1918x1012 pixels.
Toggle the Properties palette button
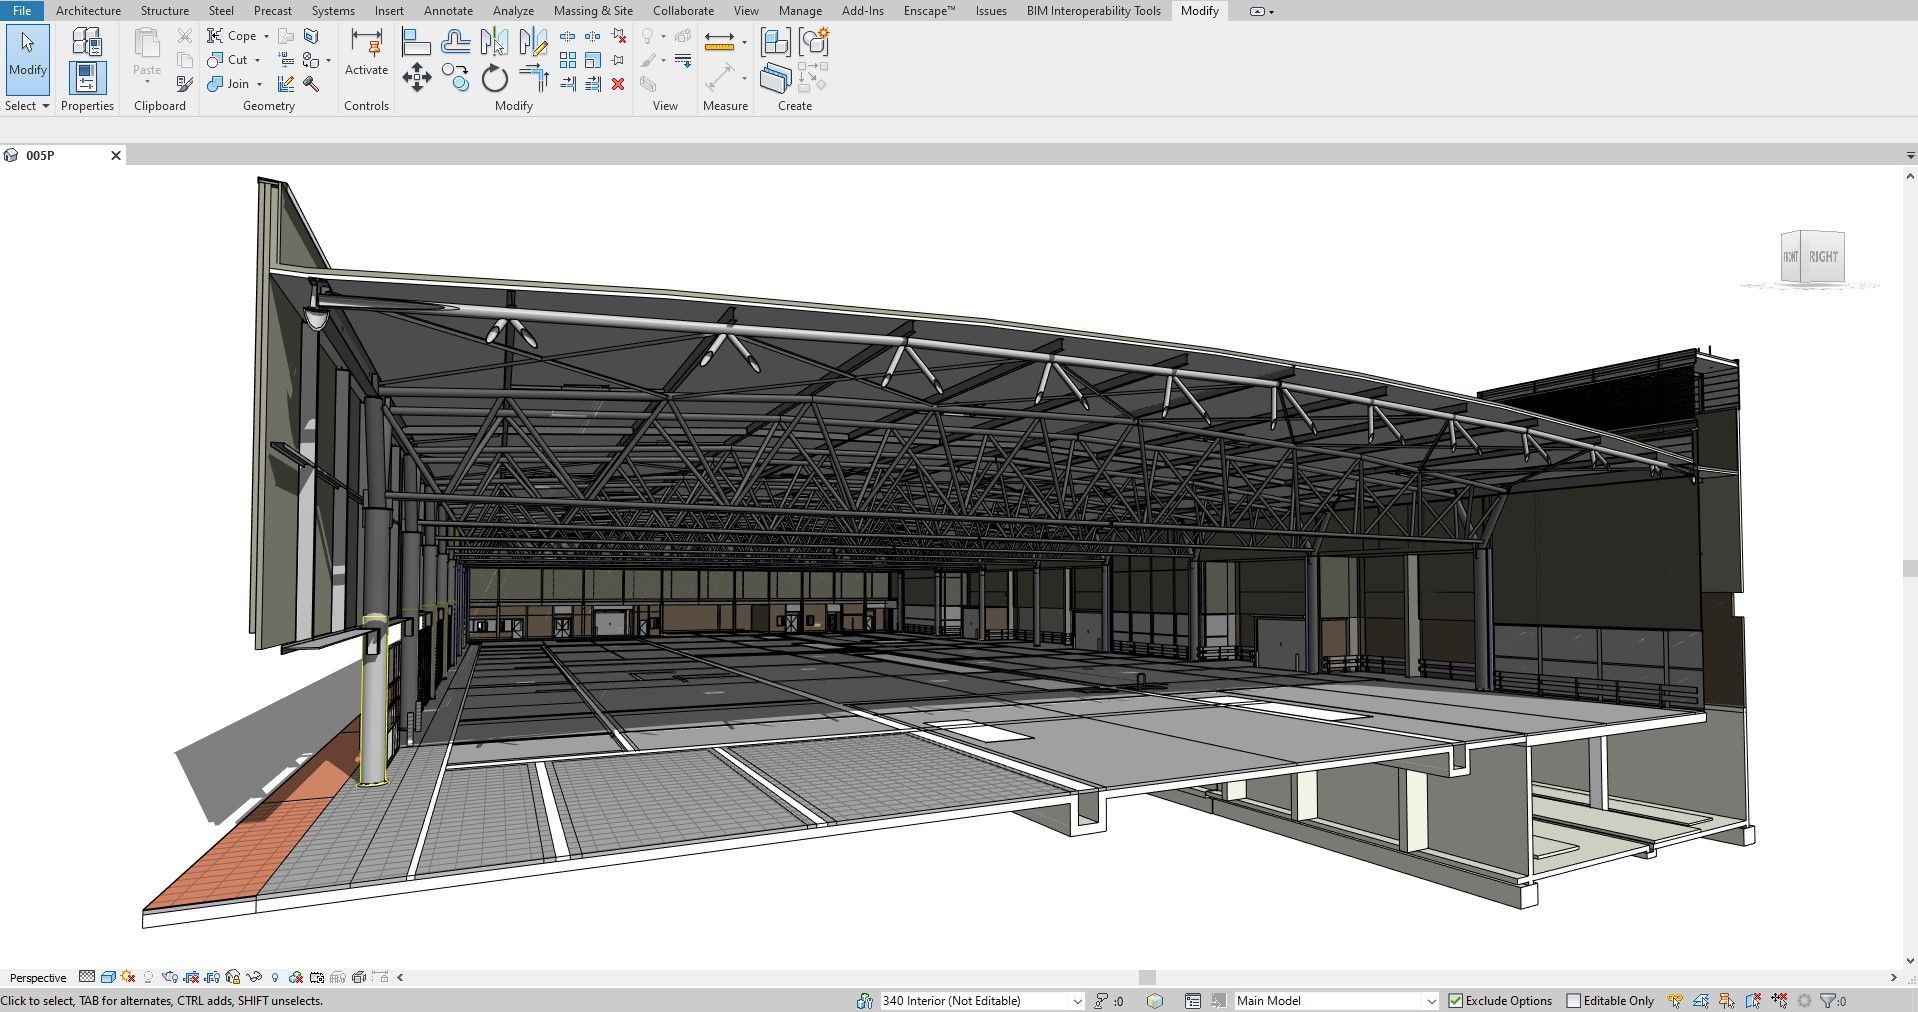(87, 78)
